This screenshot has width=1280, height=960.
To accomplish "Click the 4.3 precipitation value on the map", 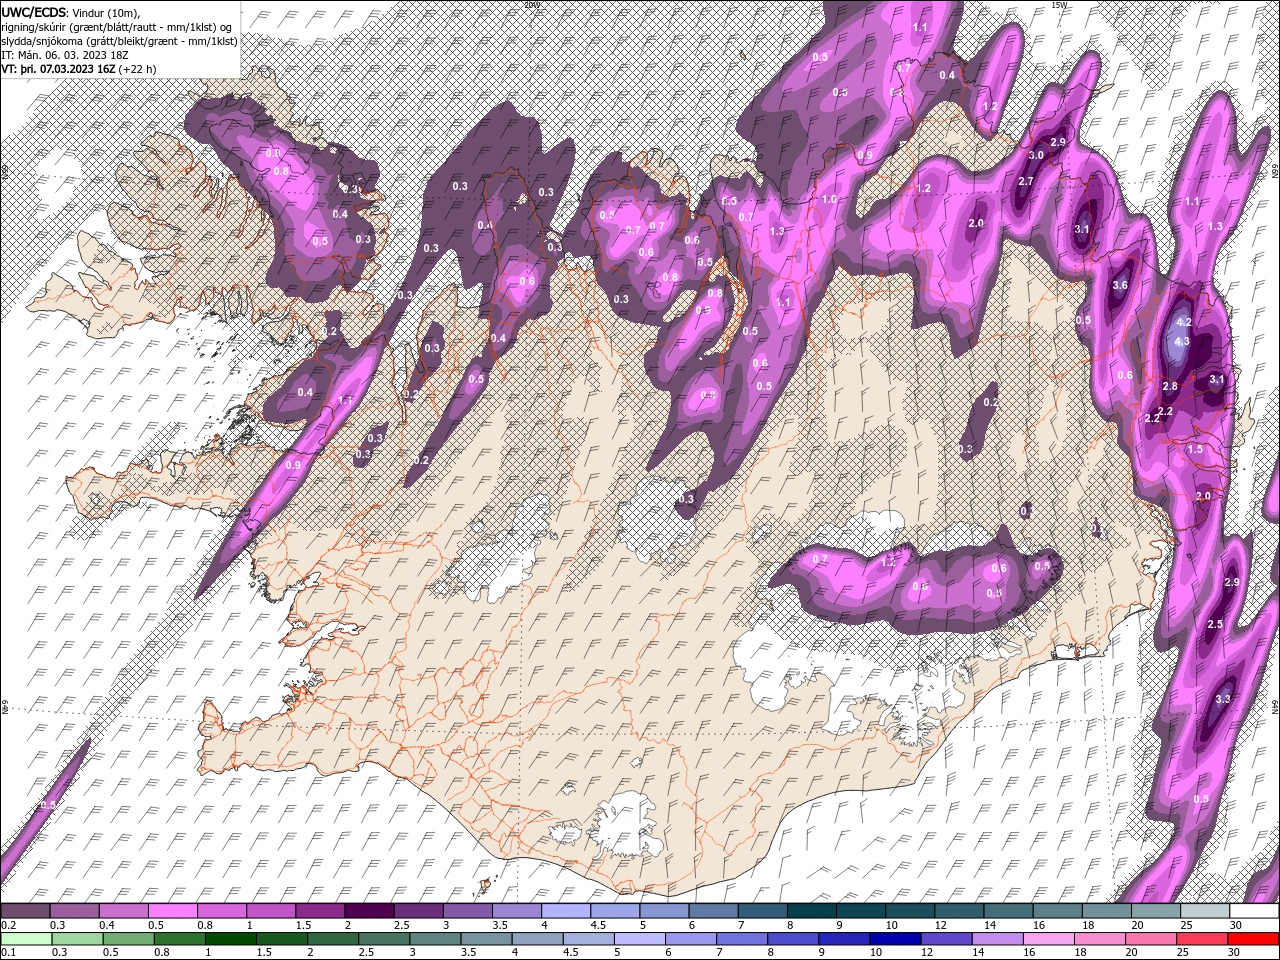I will pos(1182,341).
